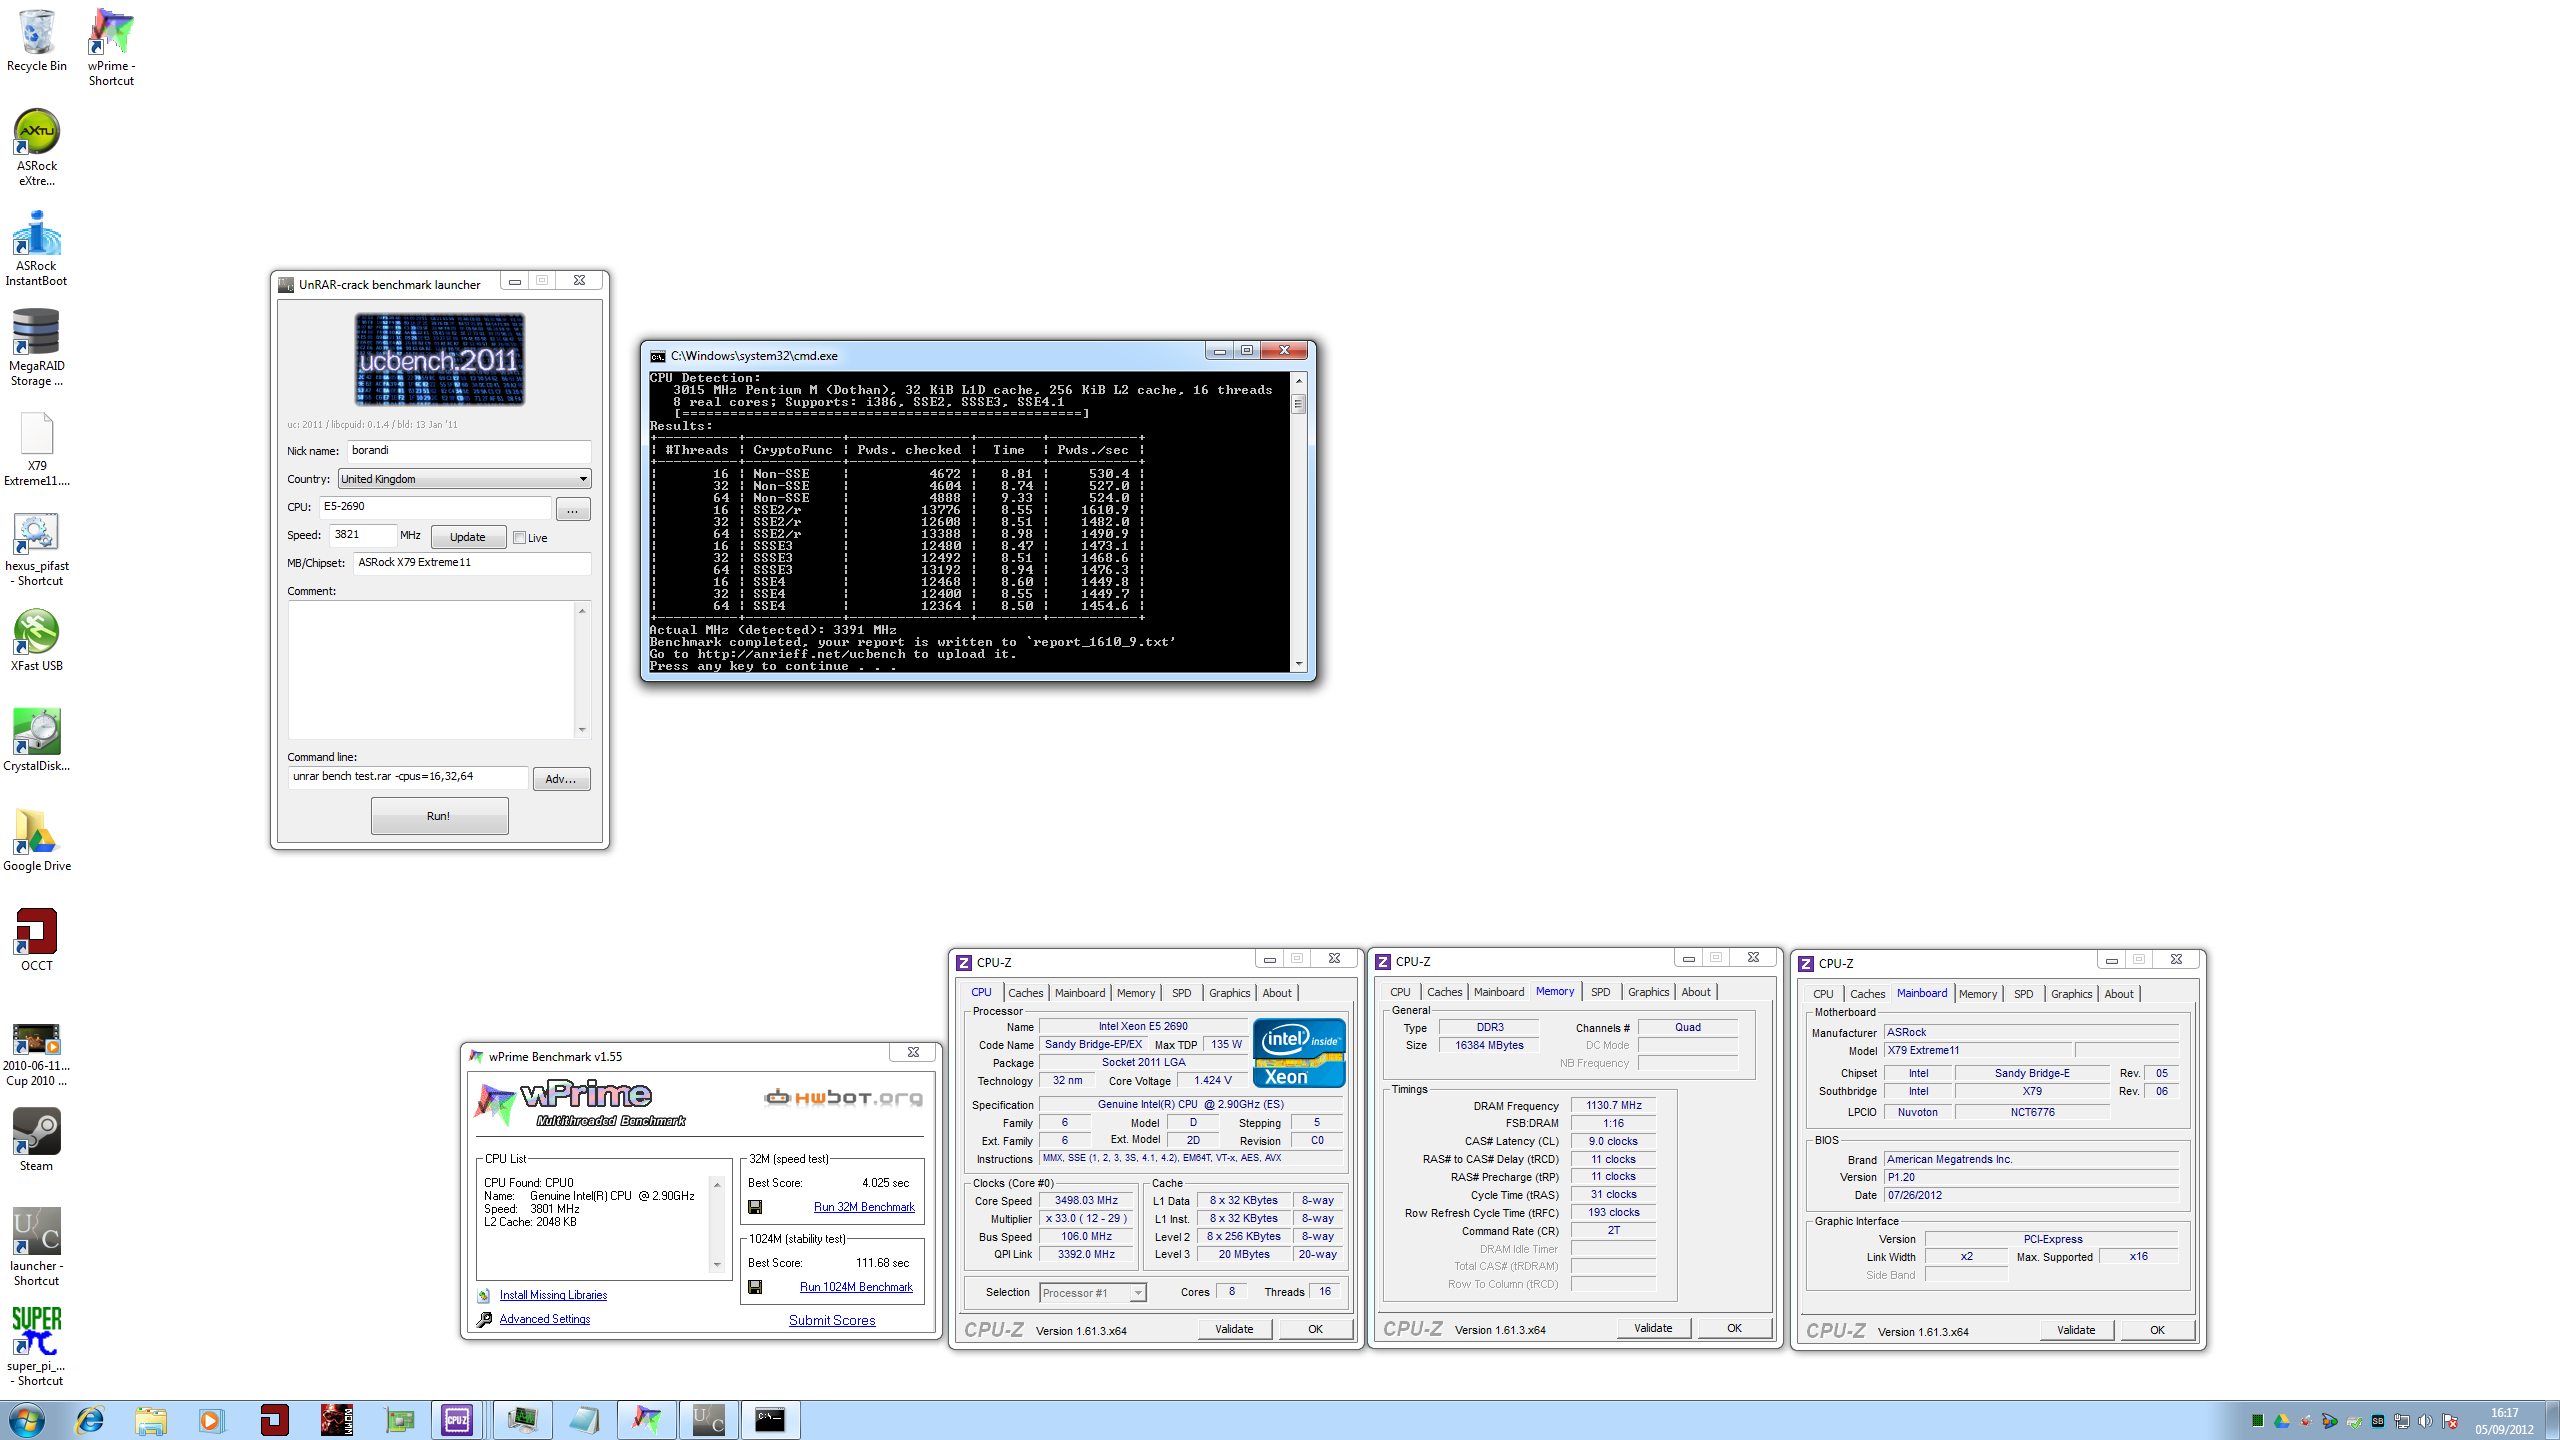The height and width of the screenshot is (1440, 2560).
Task: Click Install Missing Libraries link
Action: (553, 1295)
